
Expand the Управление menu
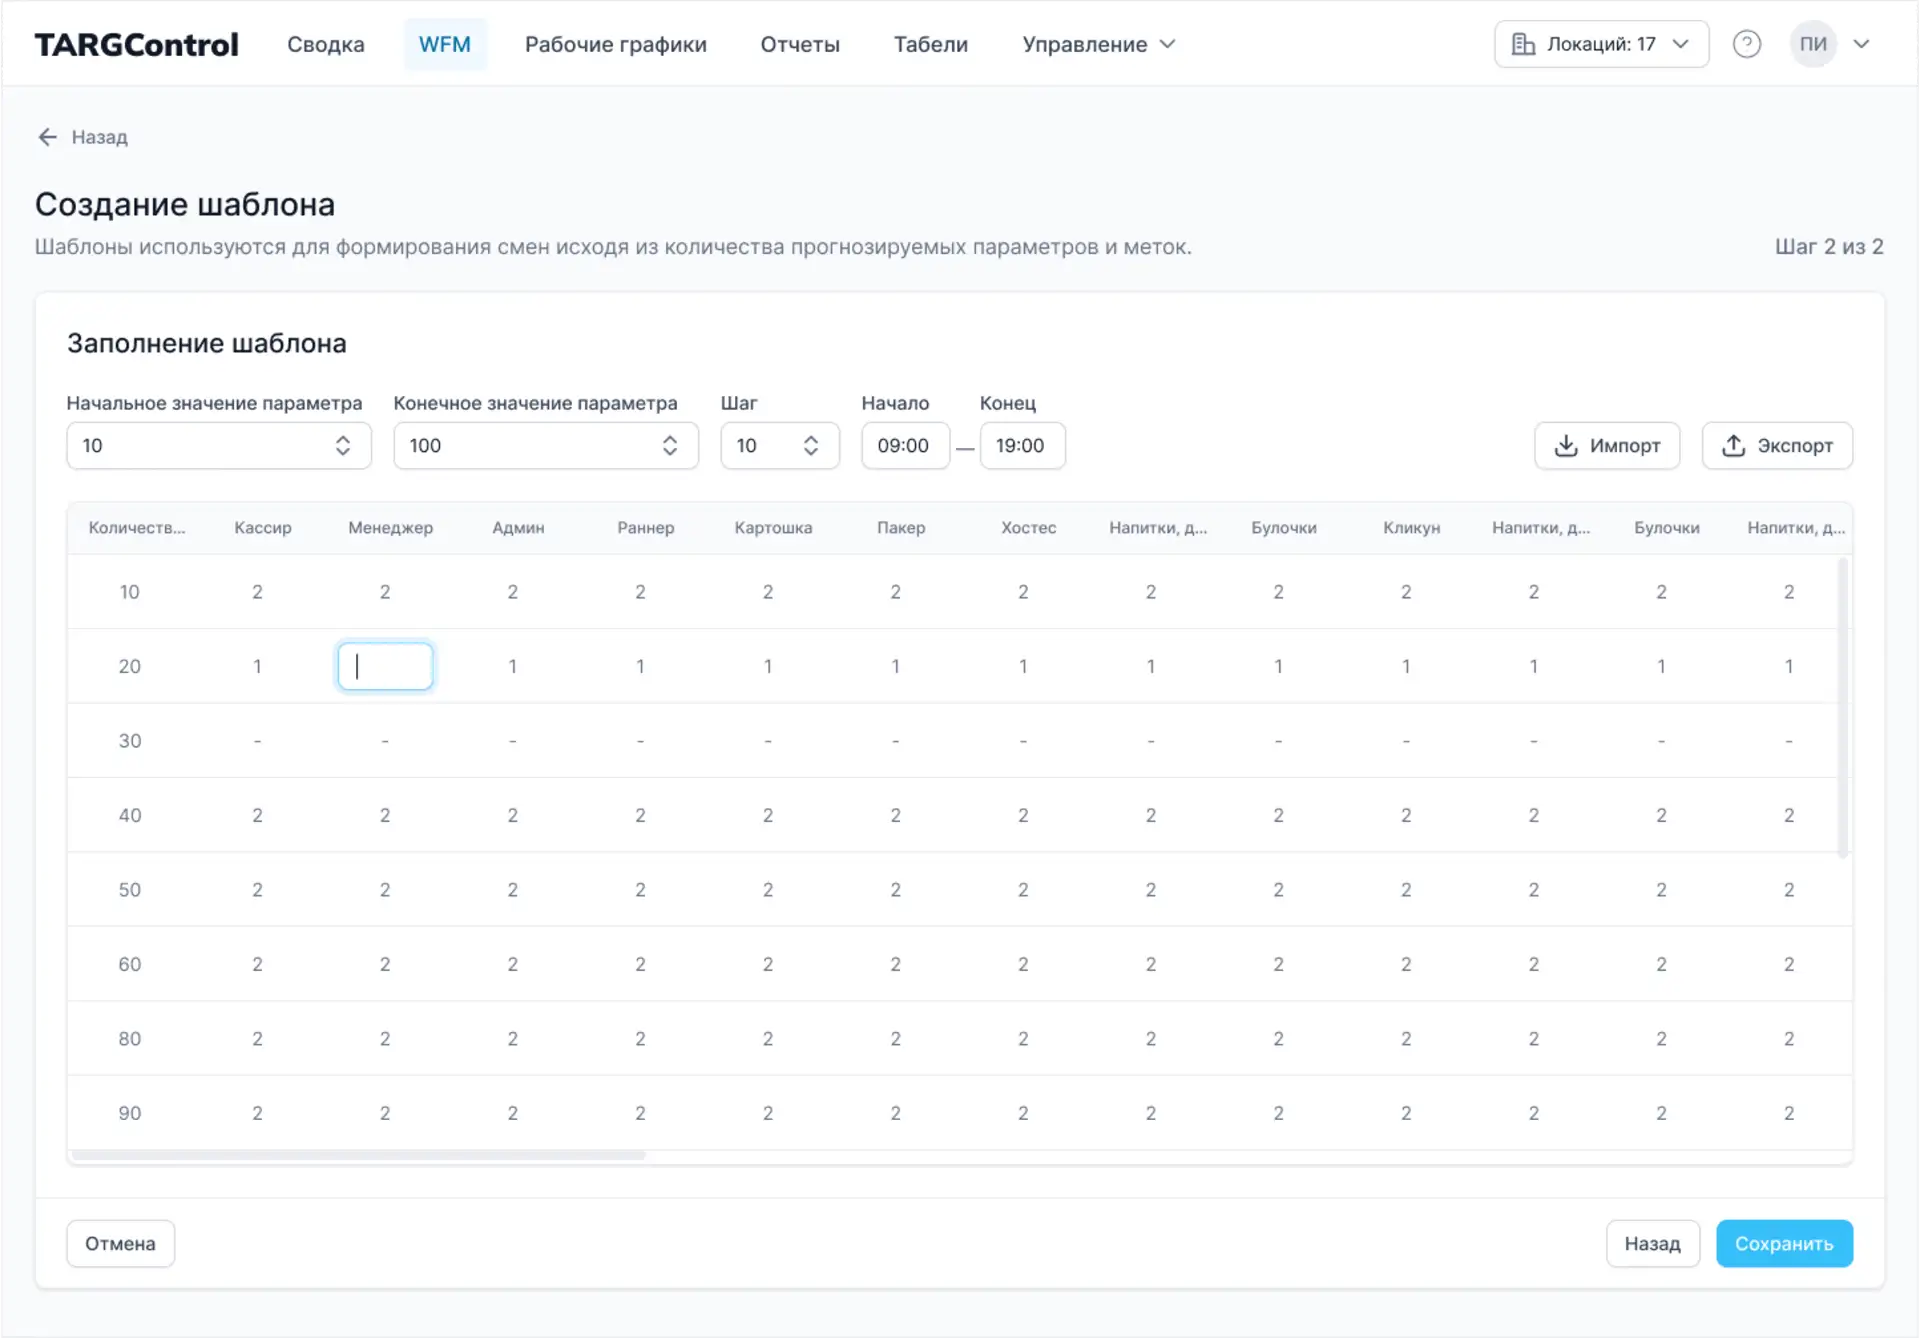[1098, 44]
